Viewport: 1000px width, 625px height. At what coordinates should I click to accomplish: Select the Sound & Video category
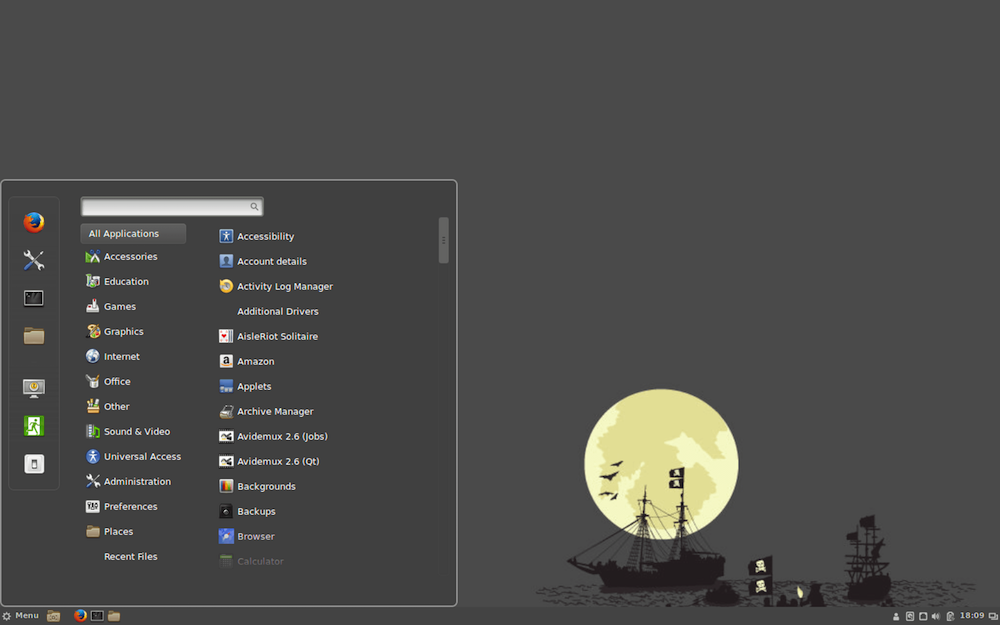point(128,432)
